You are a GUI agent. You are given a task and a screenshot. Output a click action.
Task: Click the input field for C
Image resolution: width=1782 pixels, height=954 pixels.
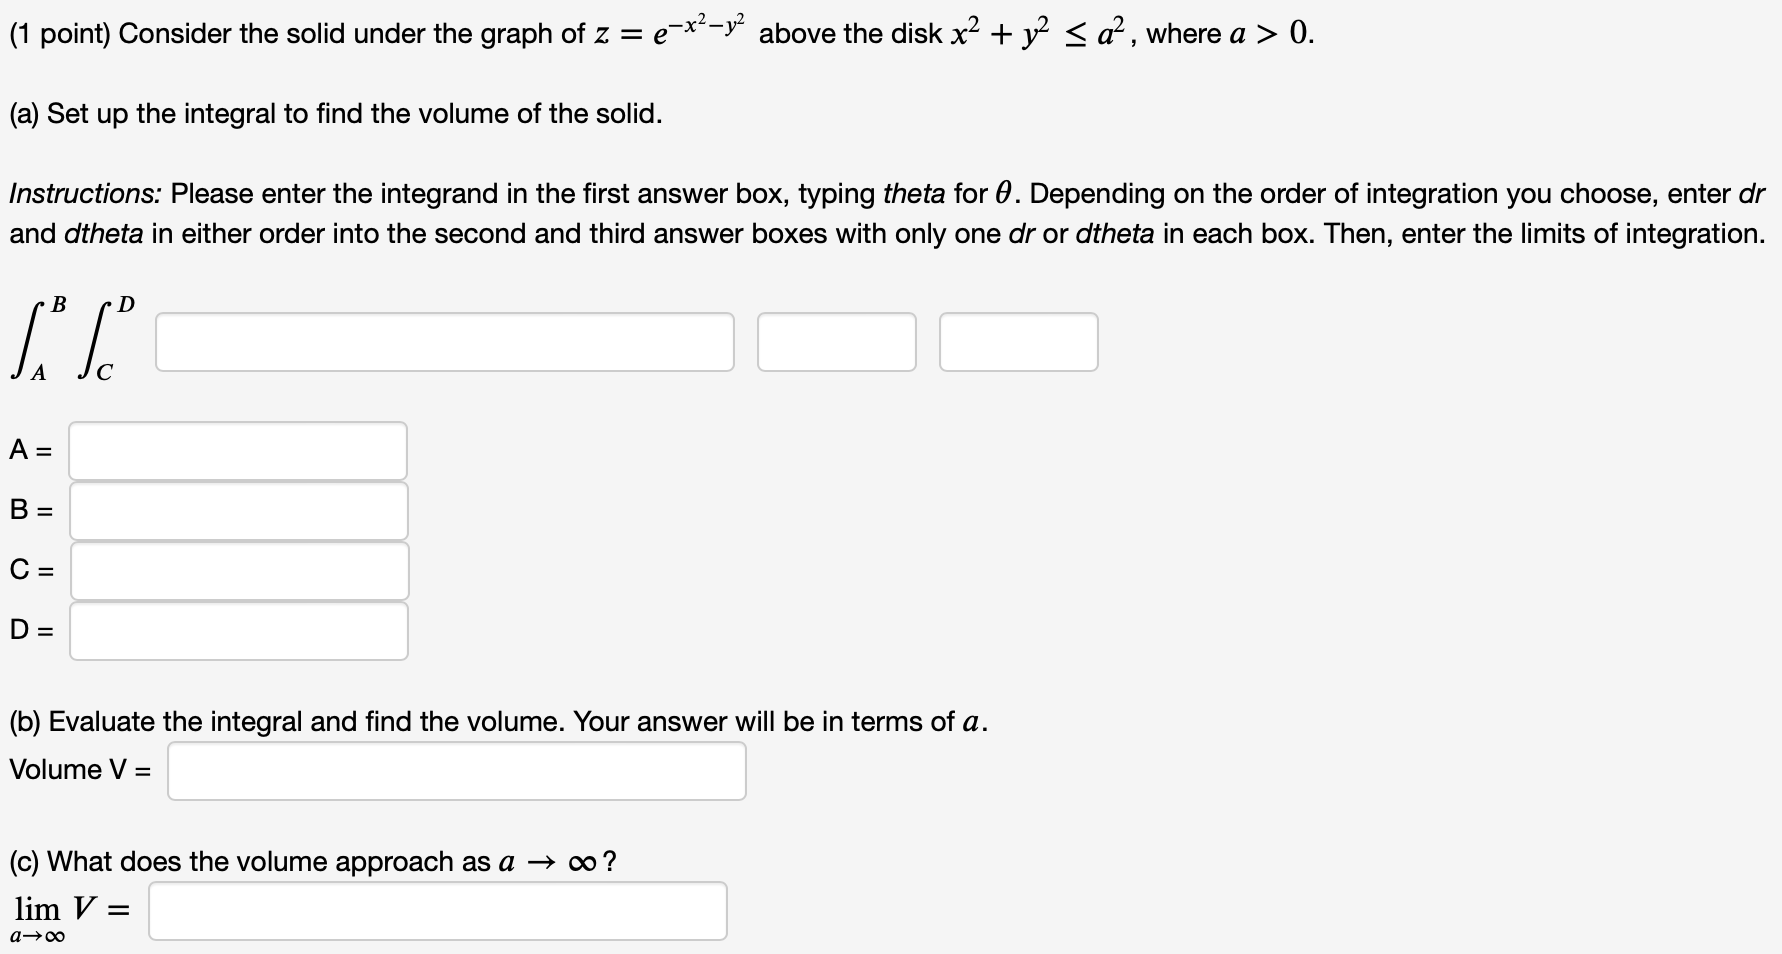(237, 571)
